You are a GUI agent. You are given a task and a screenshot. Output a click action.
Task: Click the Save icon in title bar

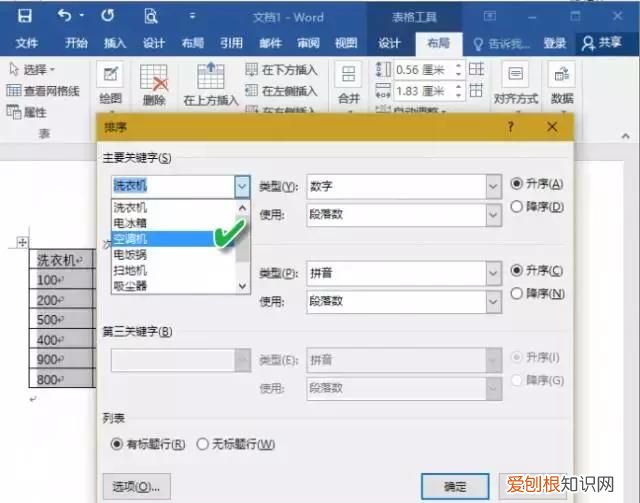24,16
